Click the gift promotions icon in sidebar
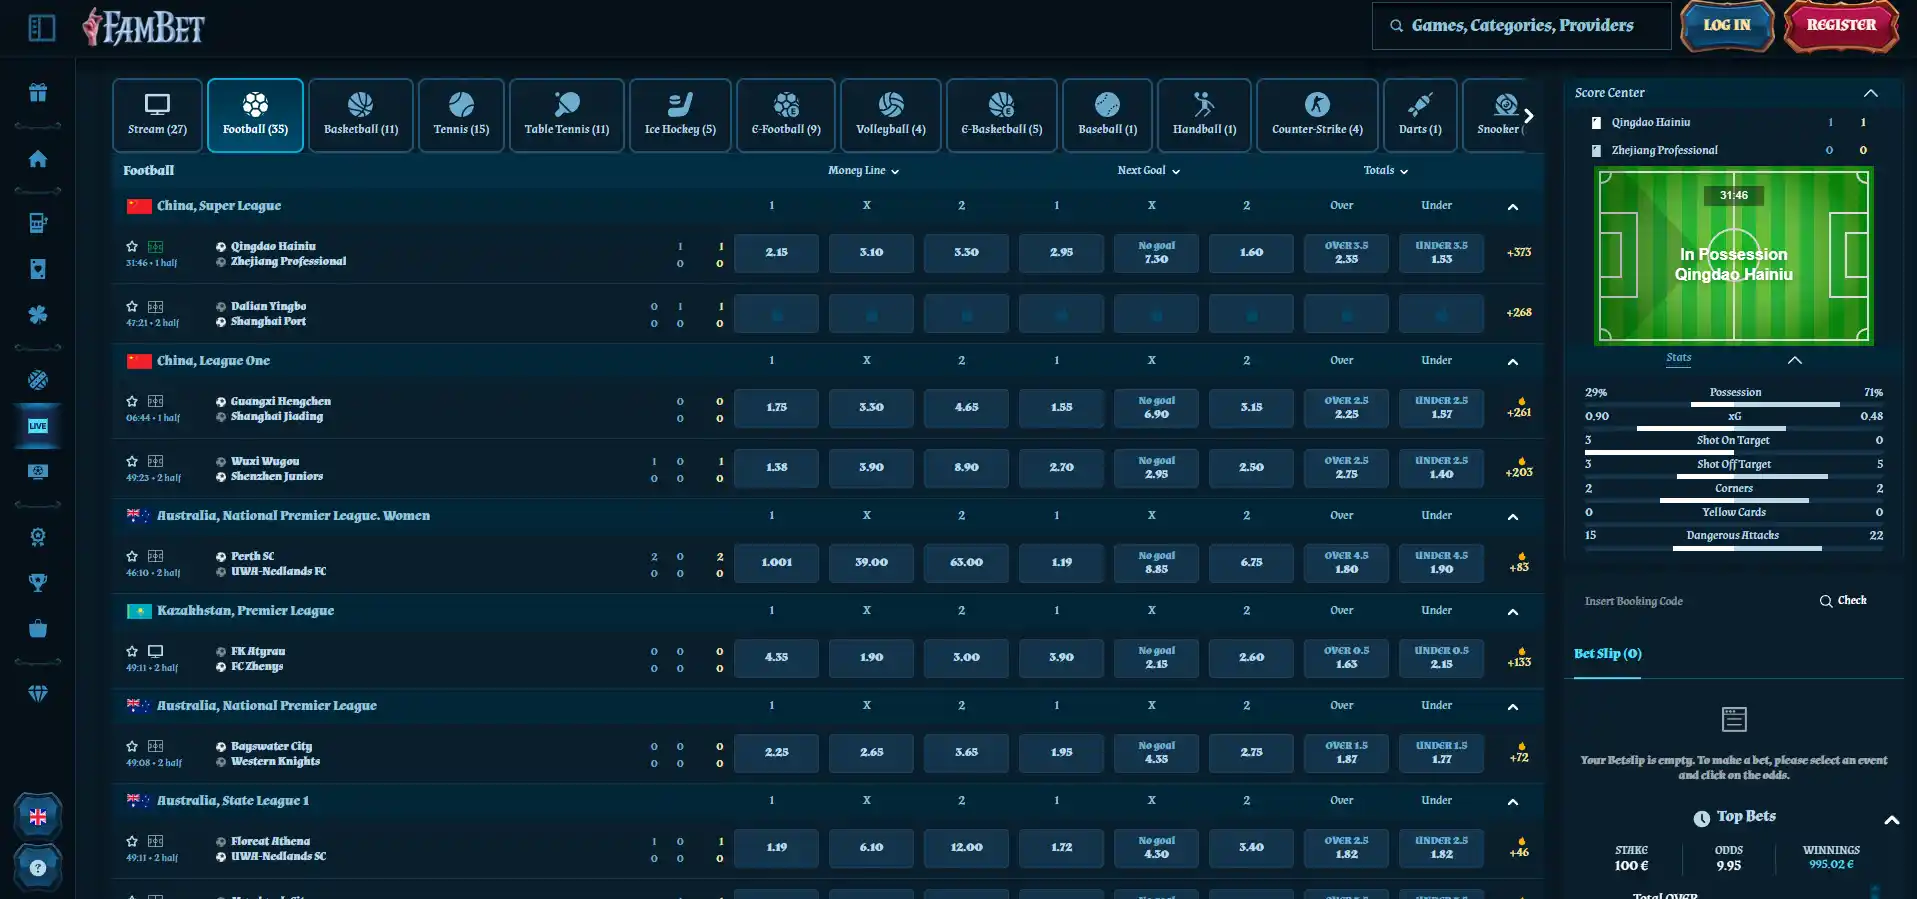 click(38, 93)
